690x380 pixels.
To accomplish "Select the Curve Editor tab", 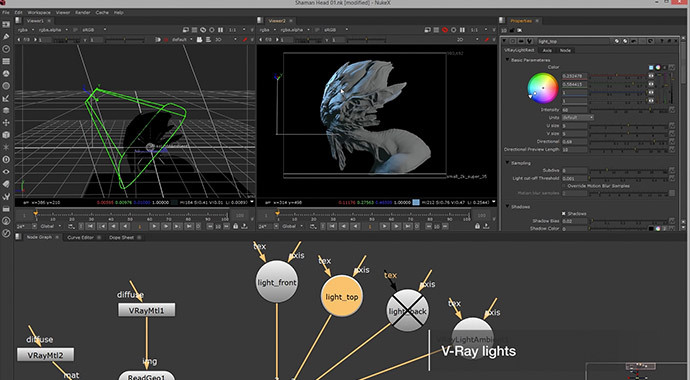I will 81,238.
